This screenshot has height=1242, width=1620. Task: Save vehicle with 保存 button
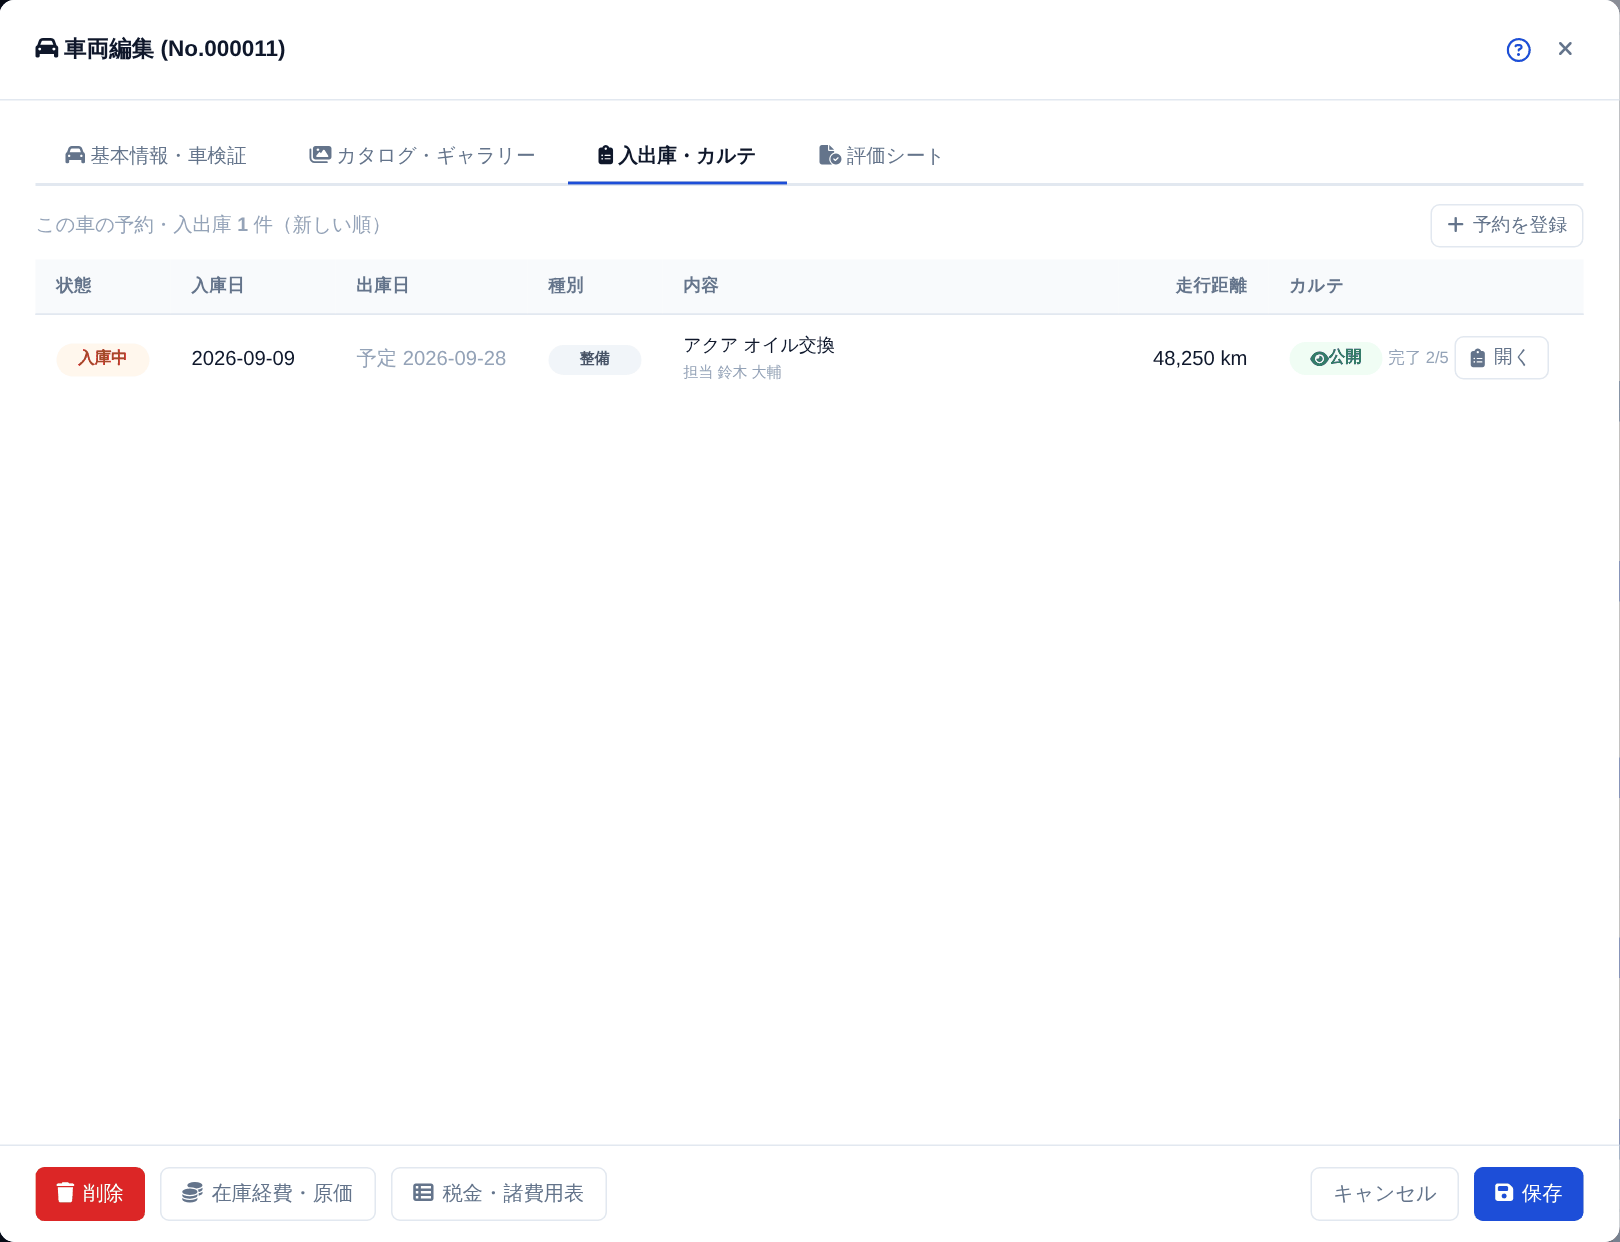(x=1528, y=1193)
